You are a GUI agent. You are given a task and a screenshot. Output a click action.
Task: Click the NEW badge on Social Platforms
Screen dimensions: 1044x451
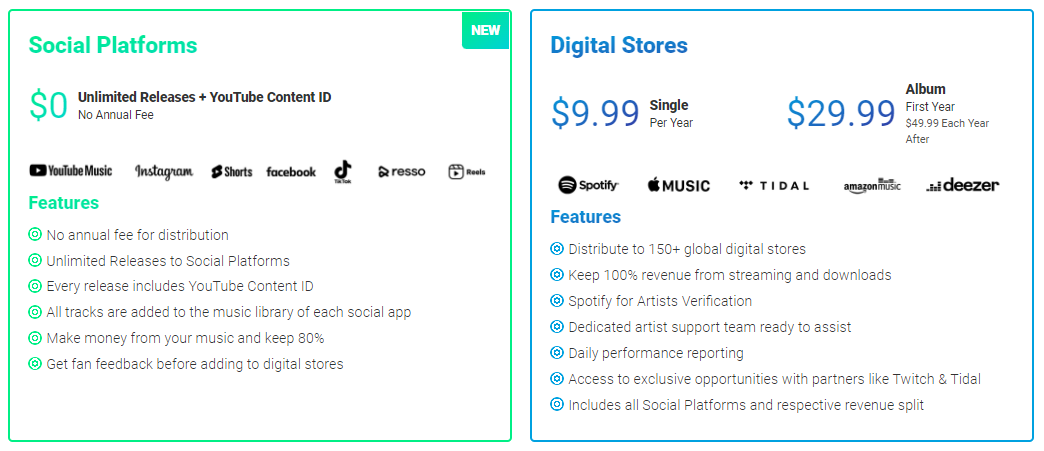486,30
